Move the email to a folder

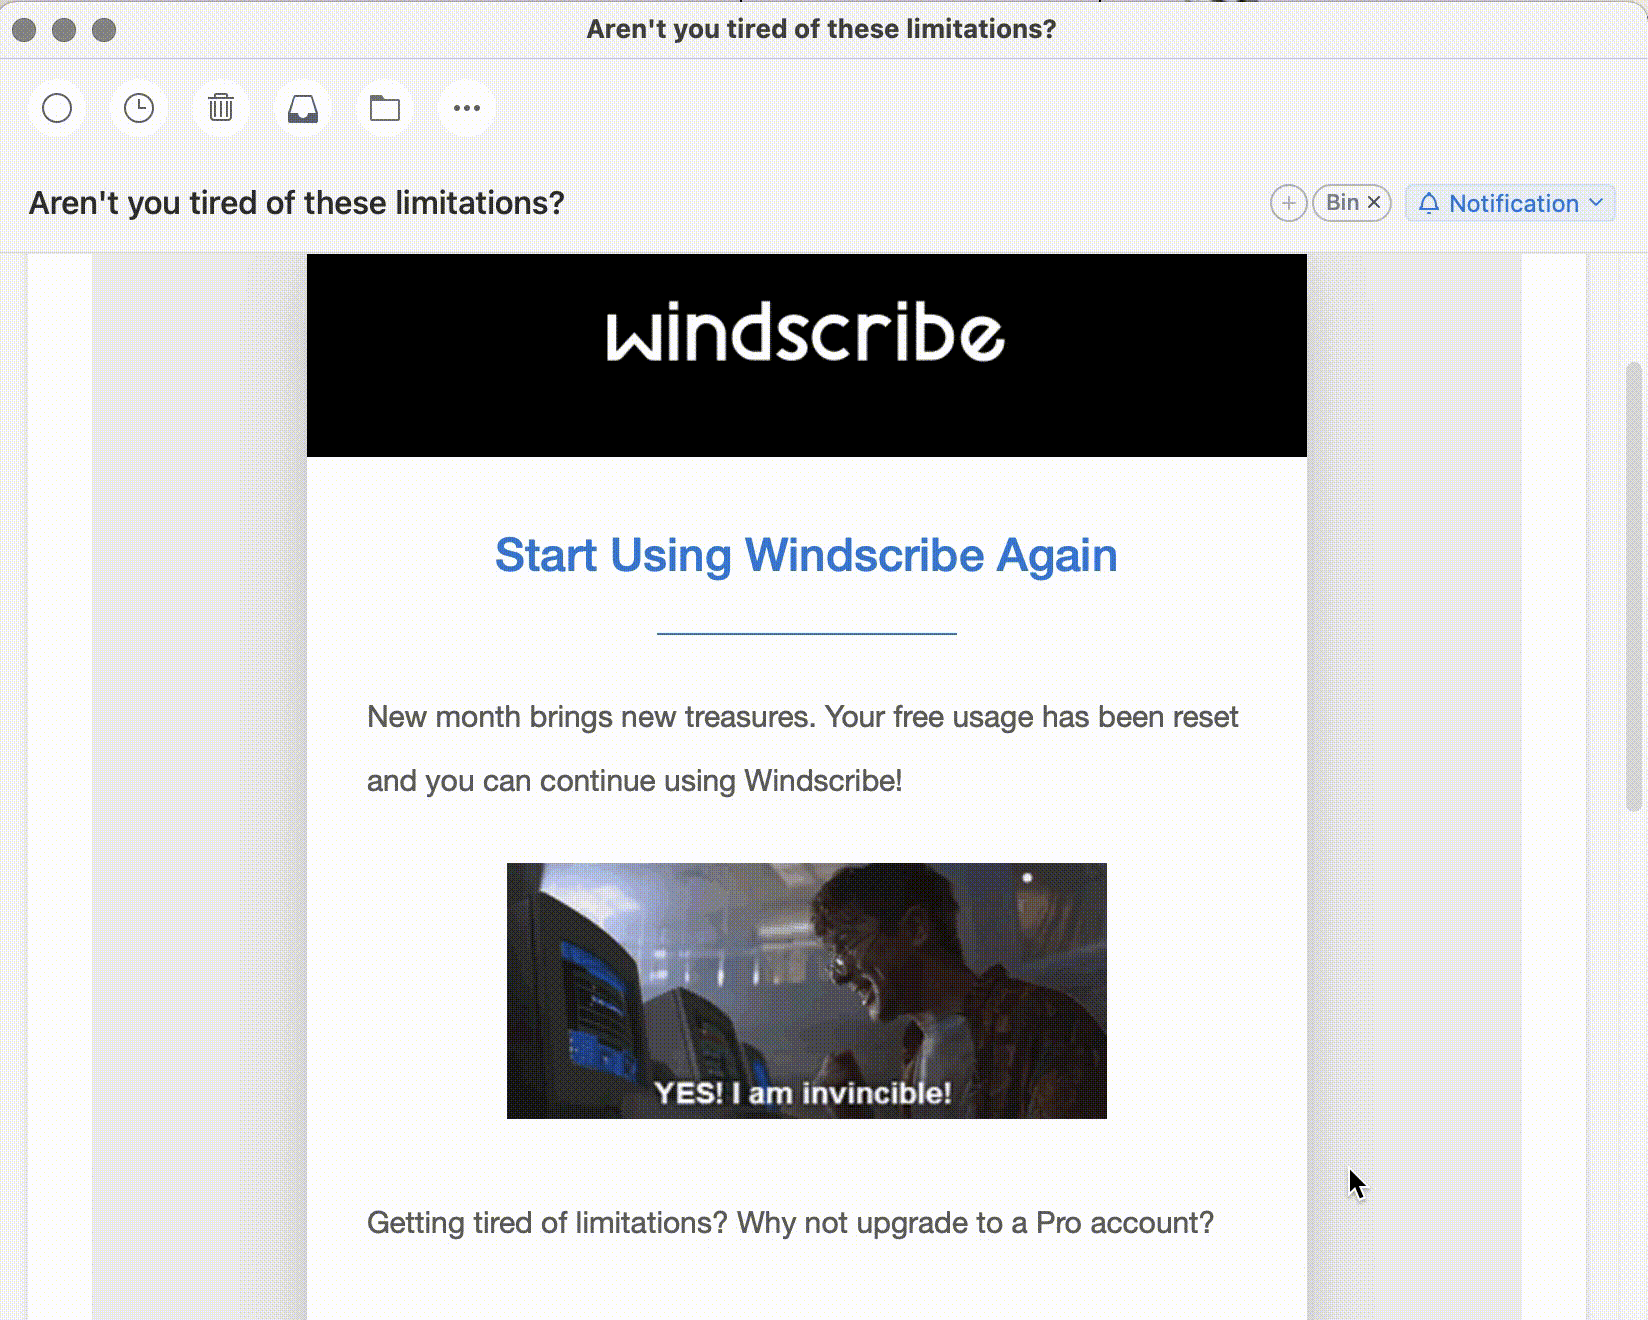385,108
